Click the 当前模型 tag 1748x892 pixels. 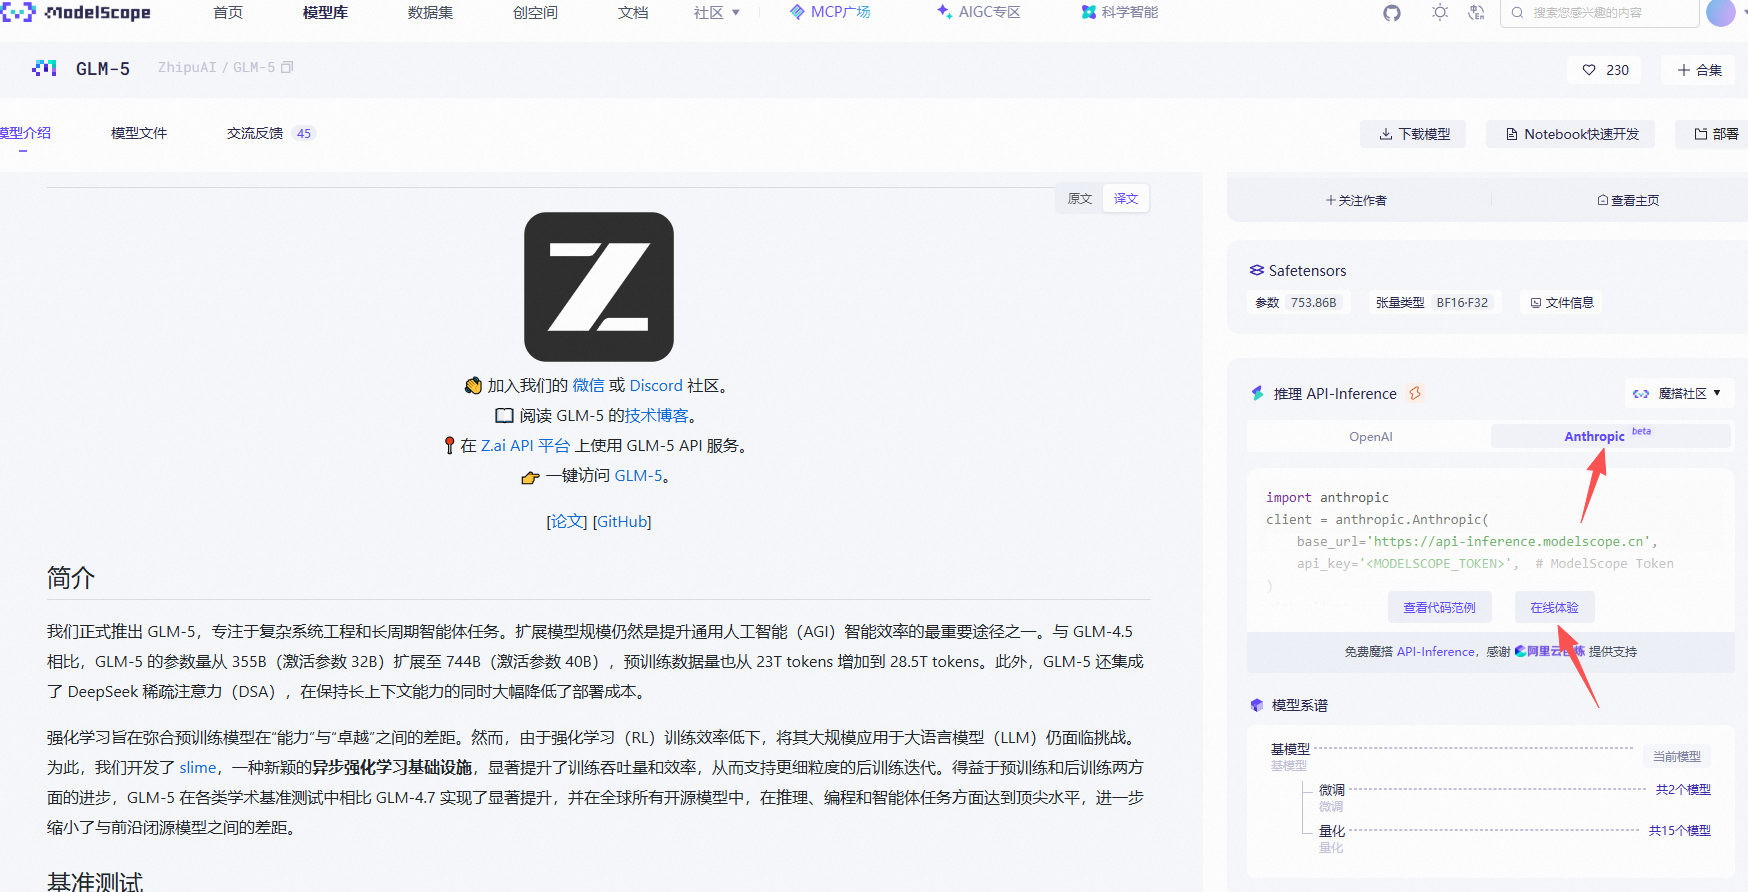coord(1677,756)
